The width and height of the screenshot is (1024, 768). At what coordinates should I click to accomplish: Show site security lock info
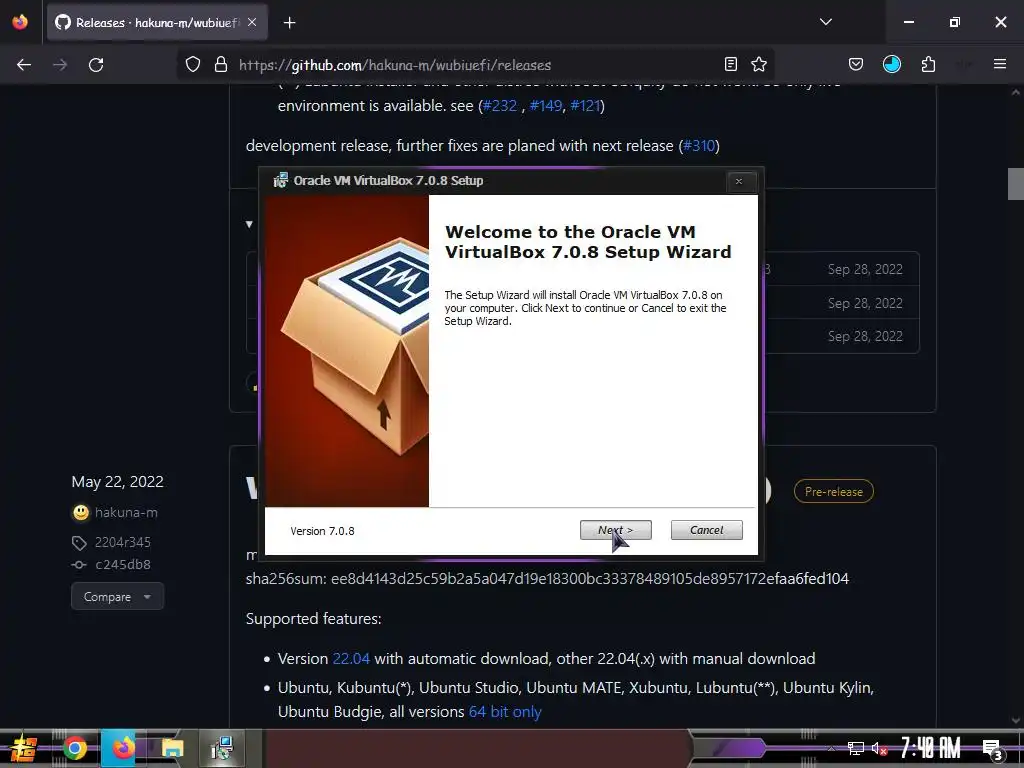pos(221,65)
